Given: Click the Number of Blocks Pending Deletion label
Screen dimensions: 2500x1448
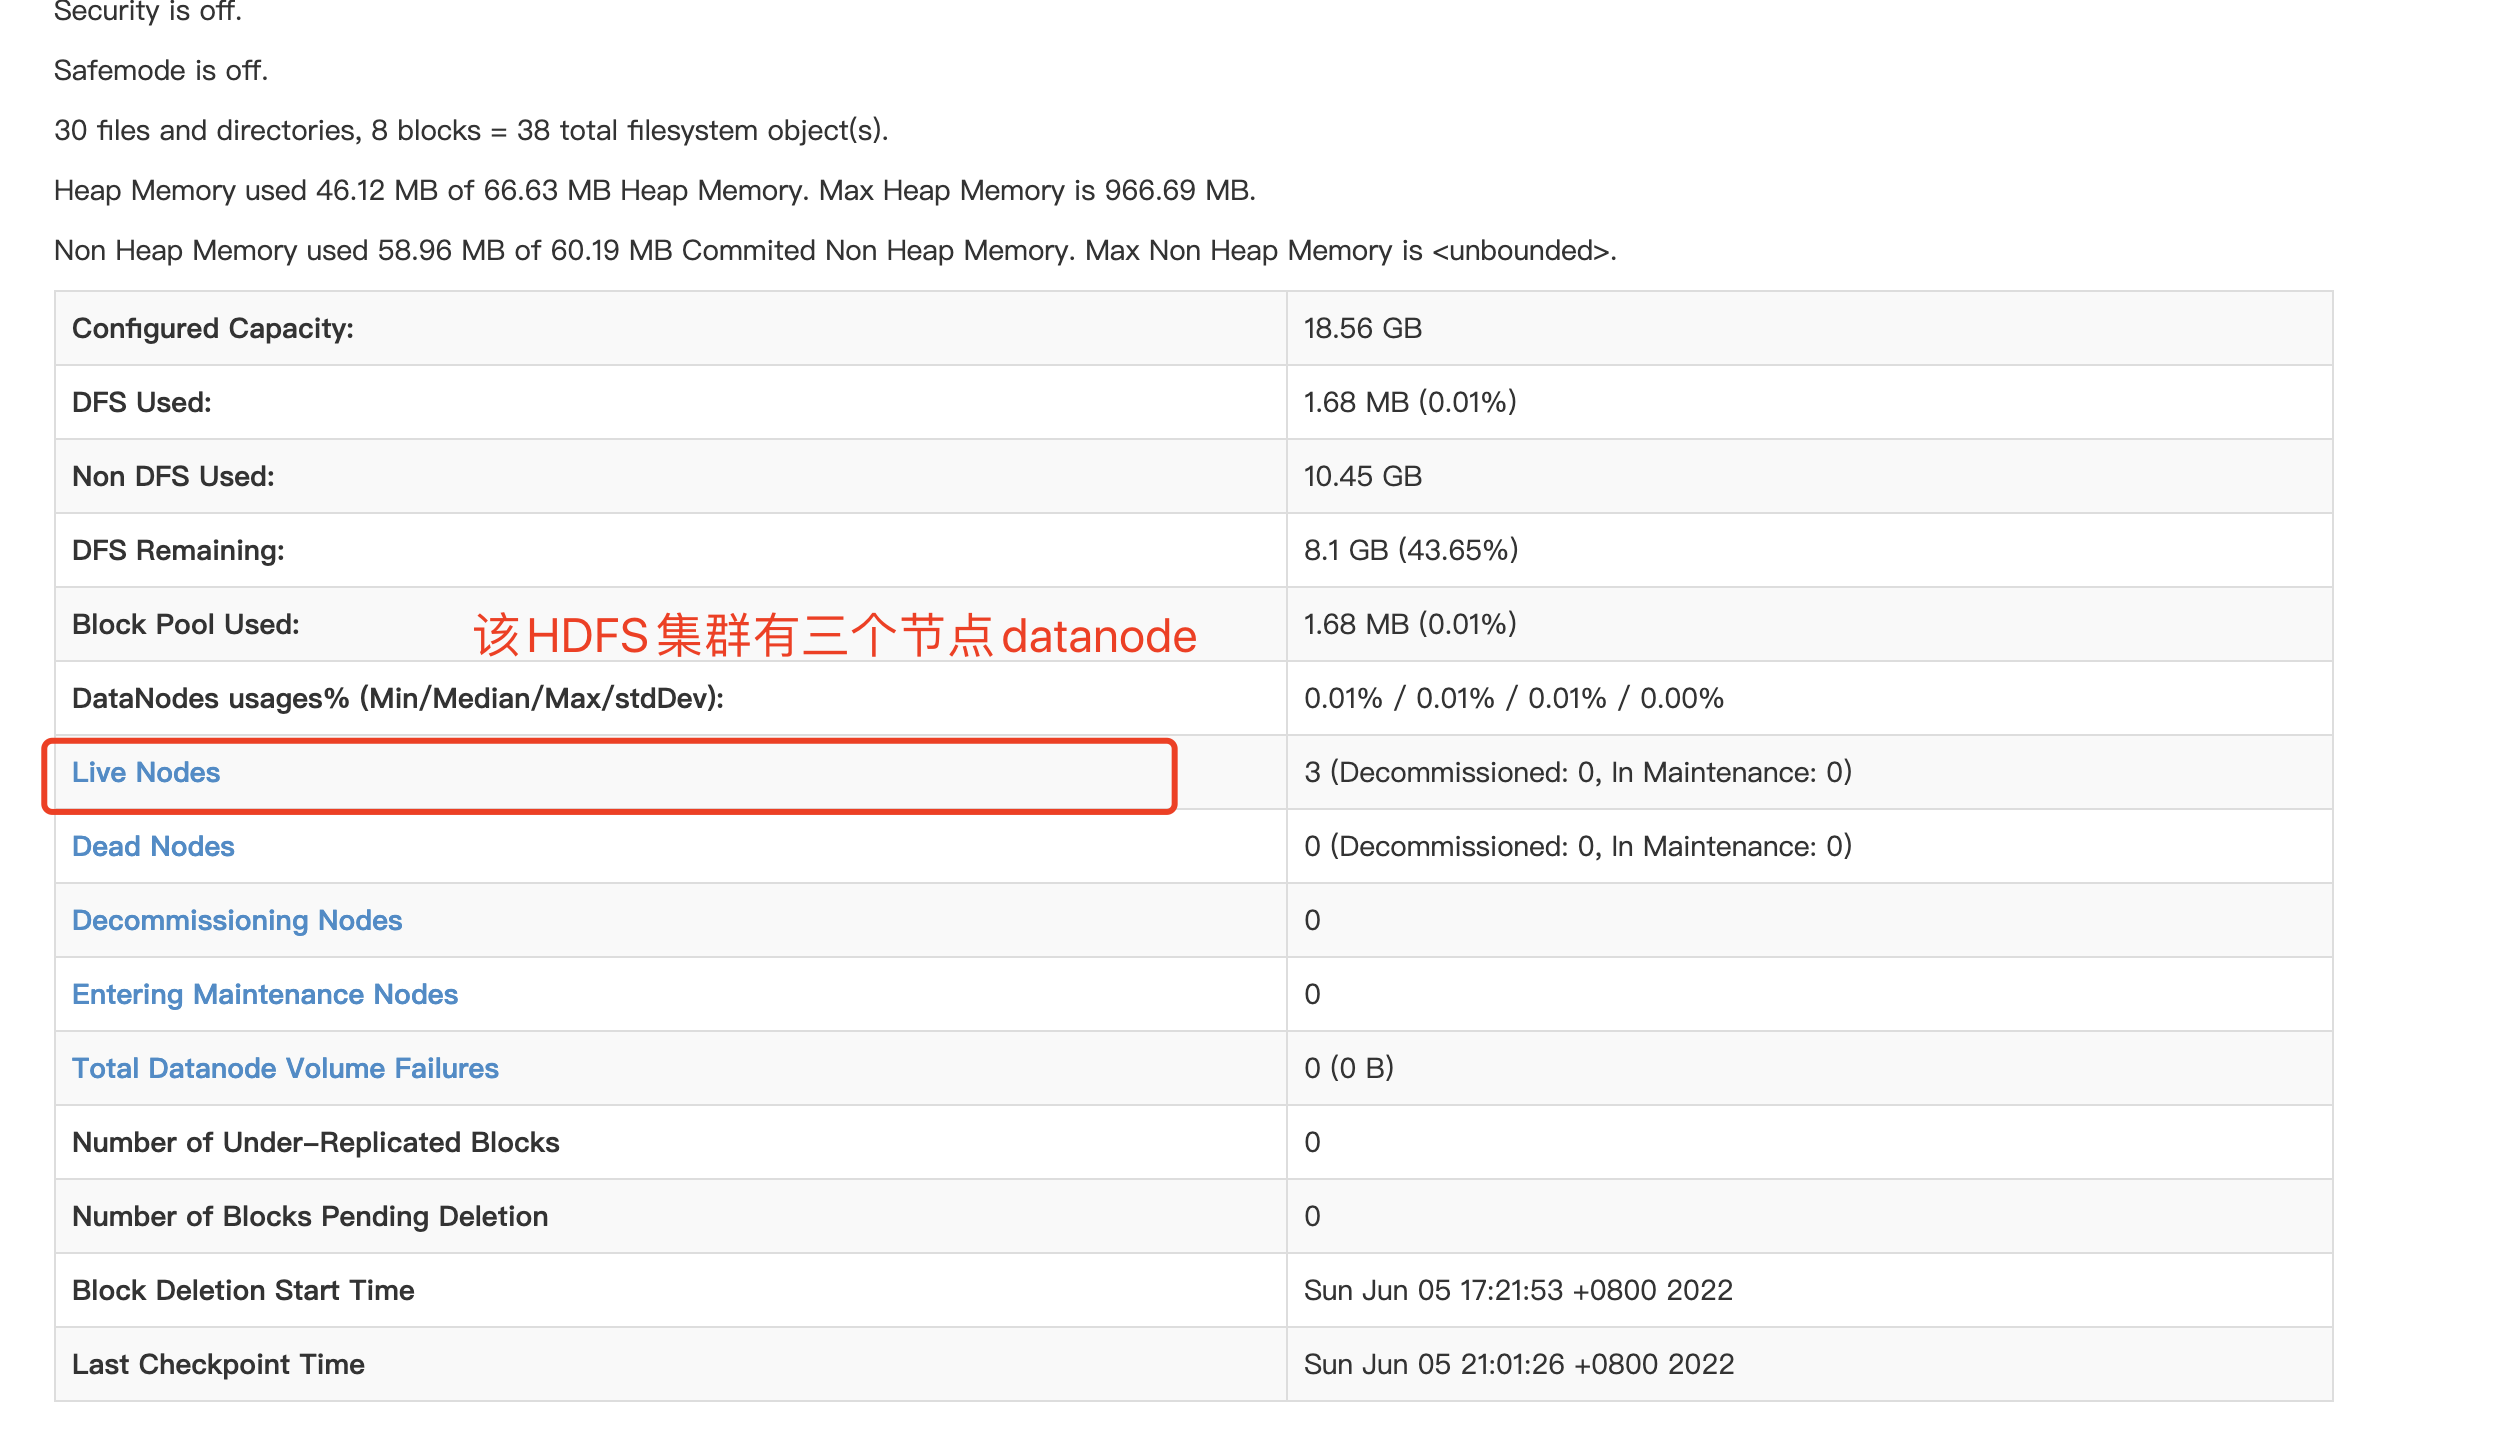Looking at the screenshot, I should [x=310, y=1216].
